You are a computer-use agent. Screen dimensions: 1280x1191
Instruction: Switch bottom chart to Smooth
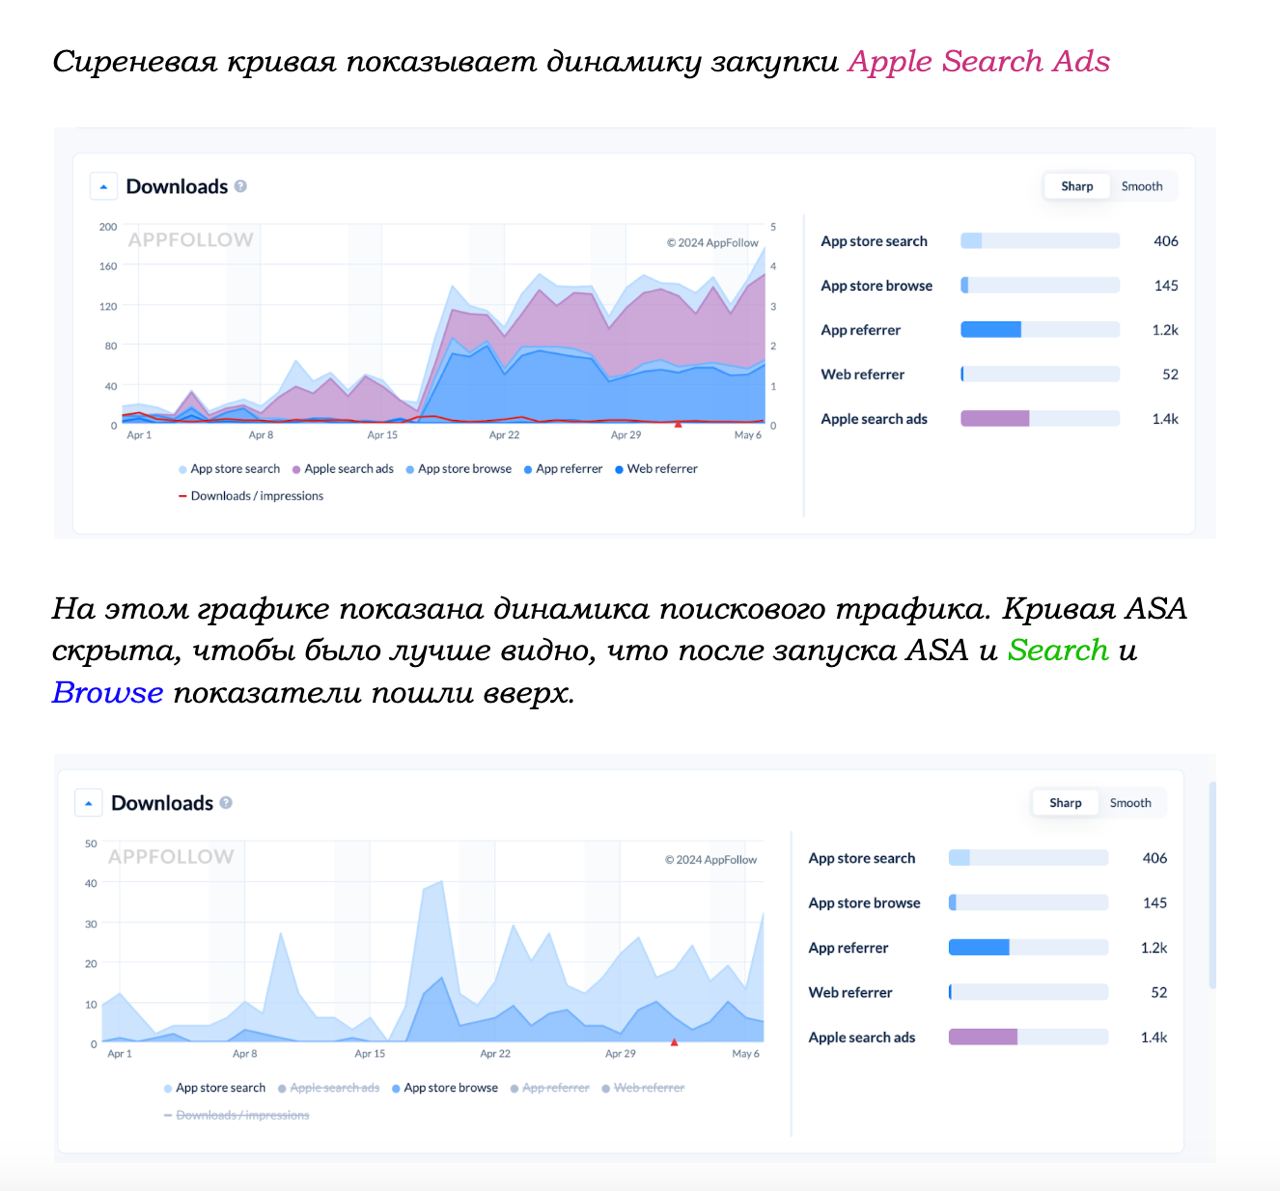1130,803
